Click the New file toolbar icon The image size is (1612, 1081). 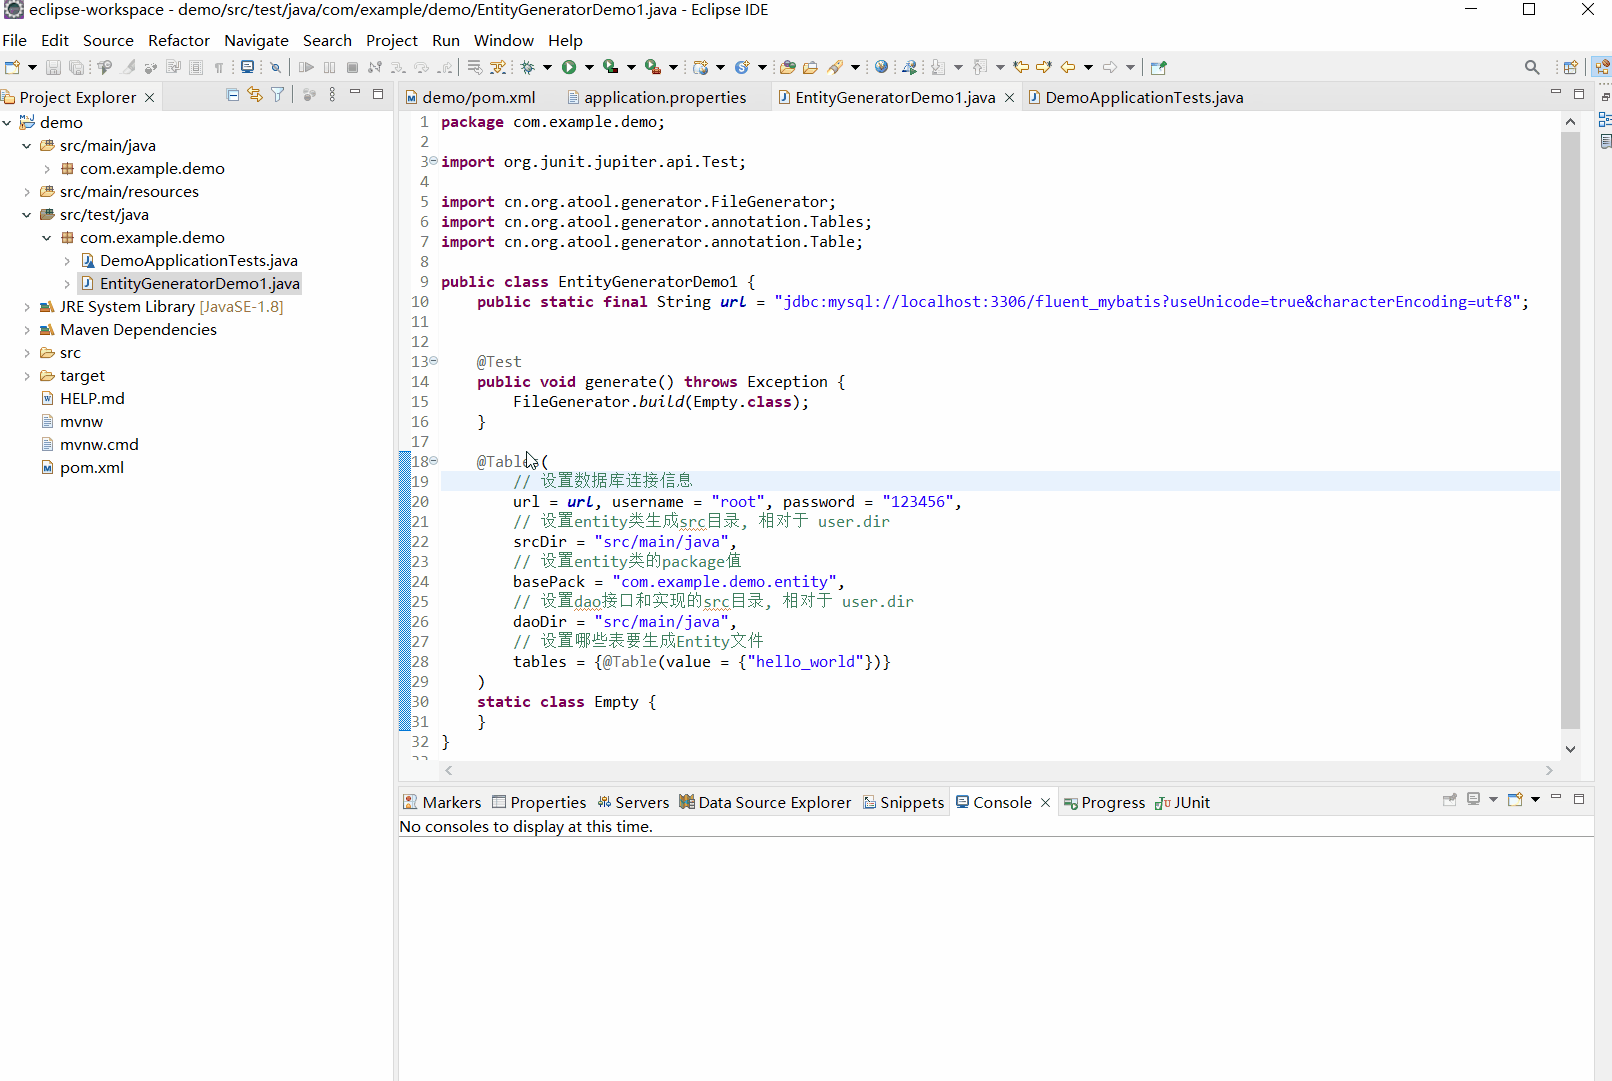13,67
